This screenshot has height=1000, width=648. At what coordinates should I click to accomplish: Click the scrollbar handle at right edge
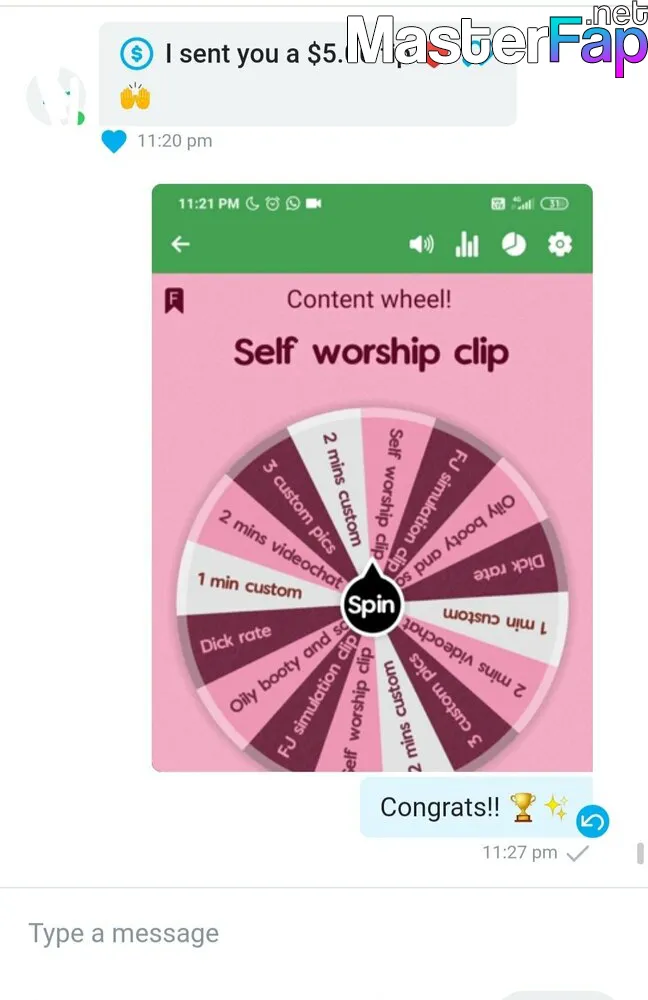640,853
